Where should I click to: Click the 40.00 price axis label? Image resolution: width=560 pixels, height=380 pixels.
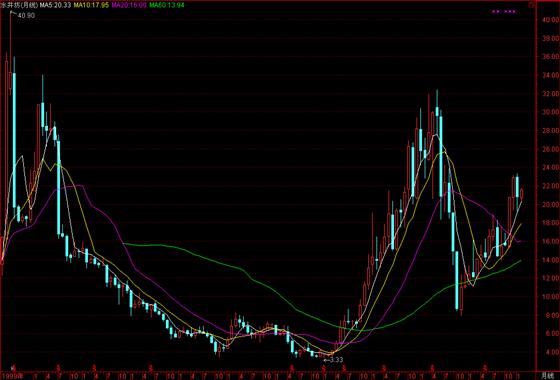[550, 20]
